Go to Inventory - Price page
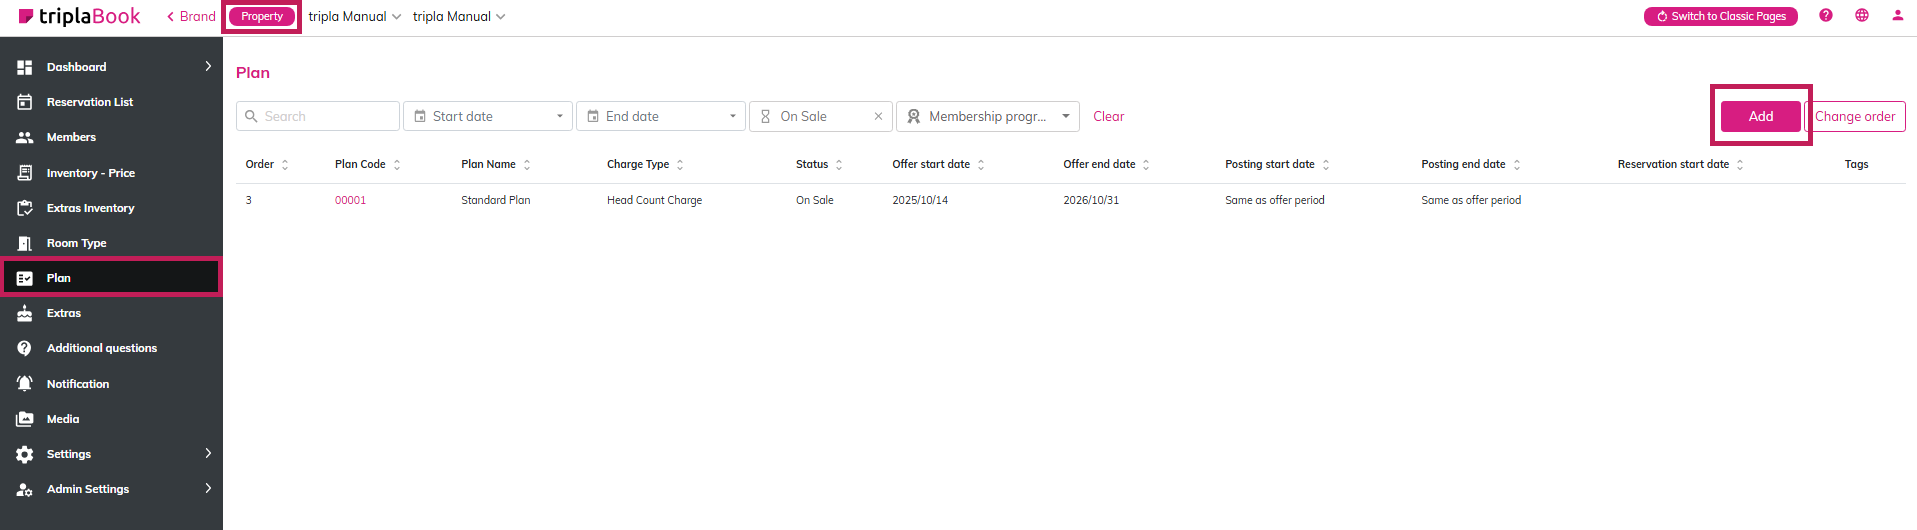 point(90,173)
